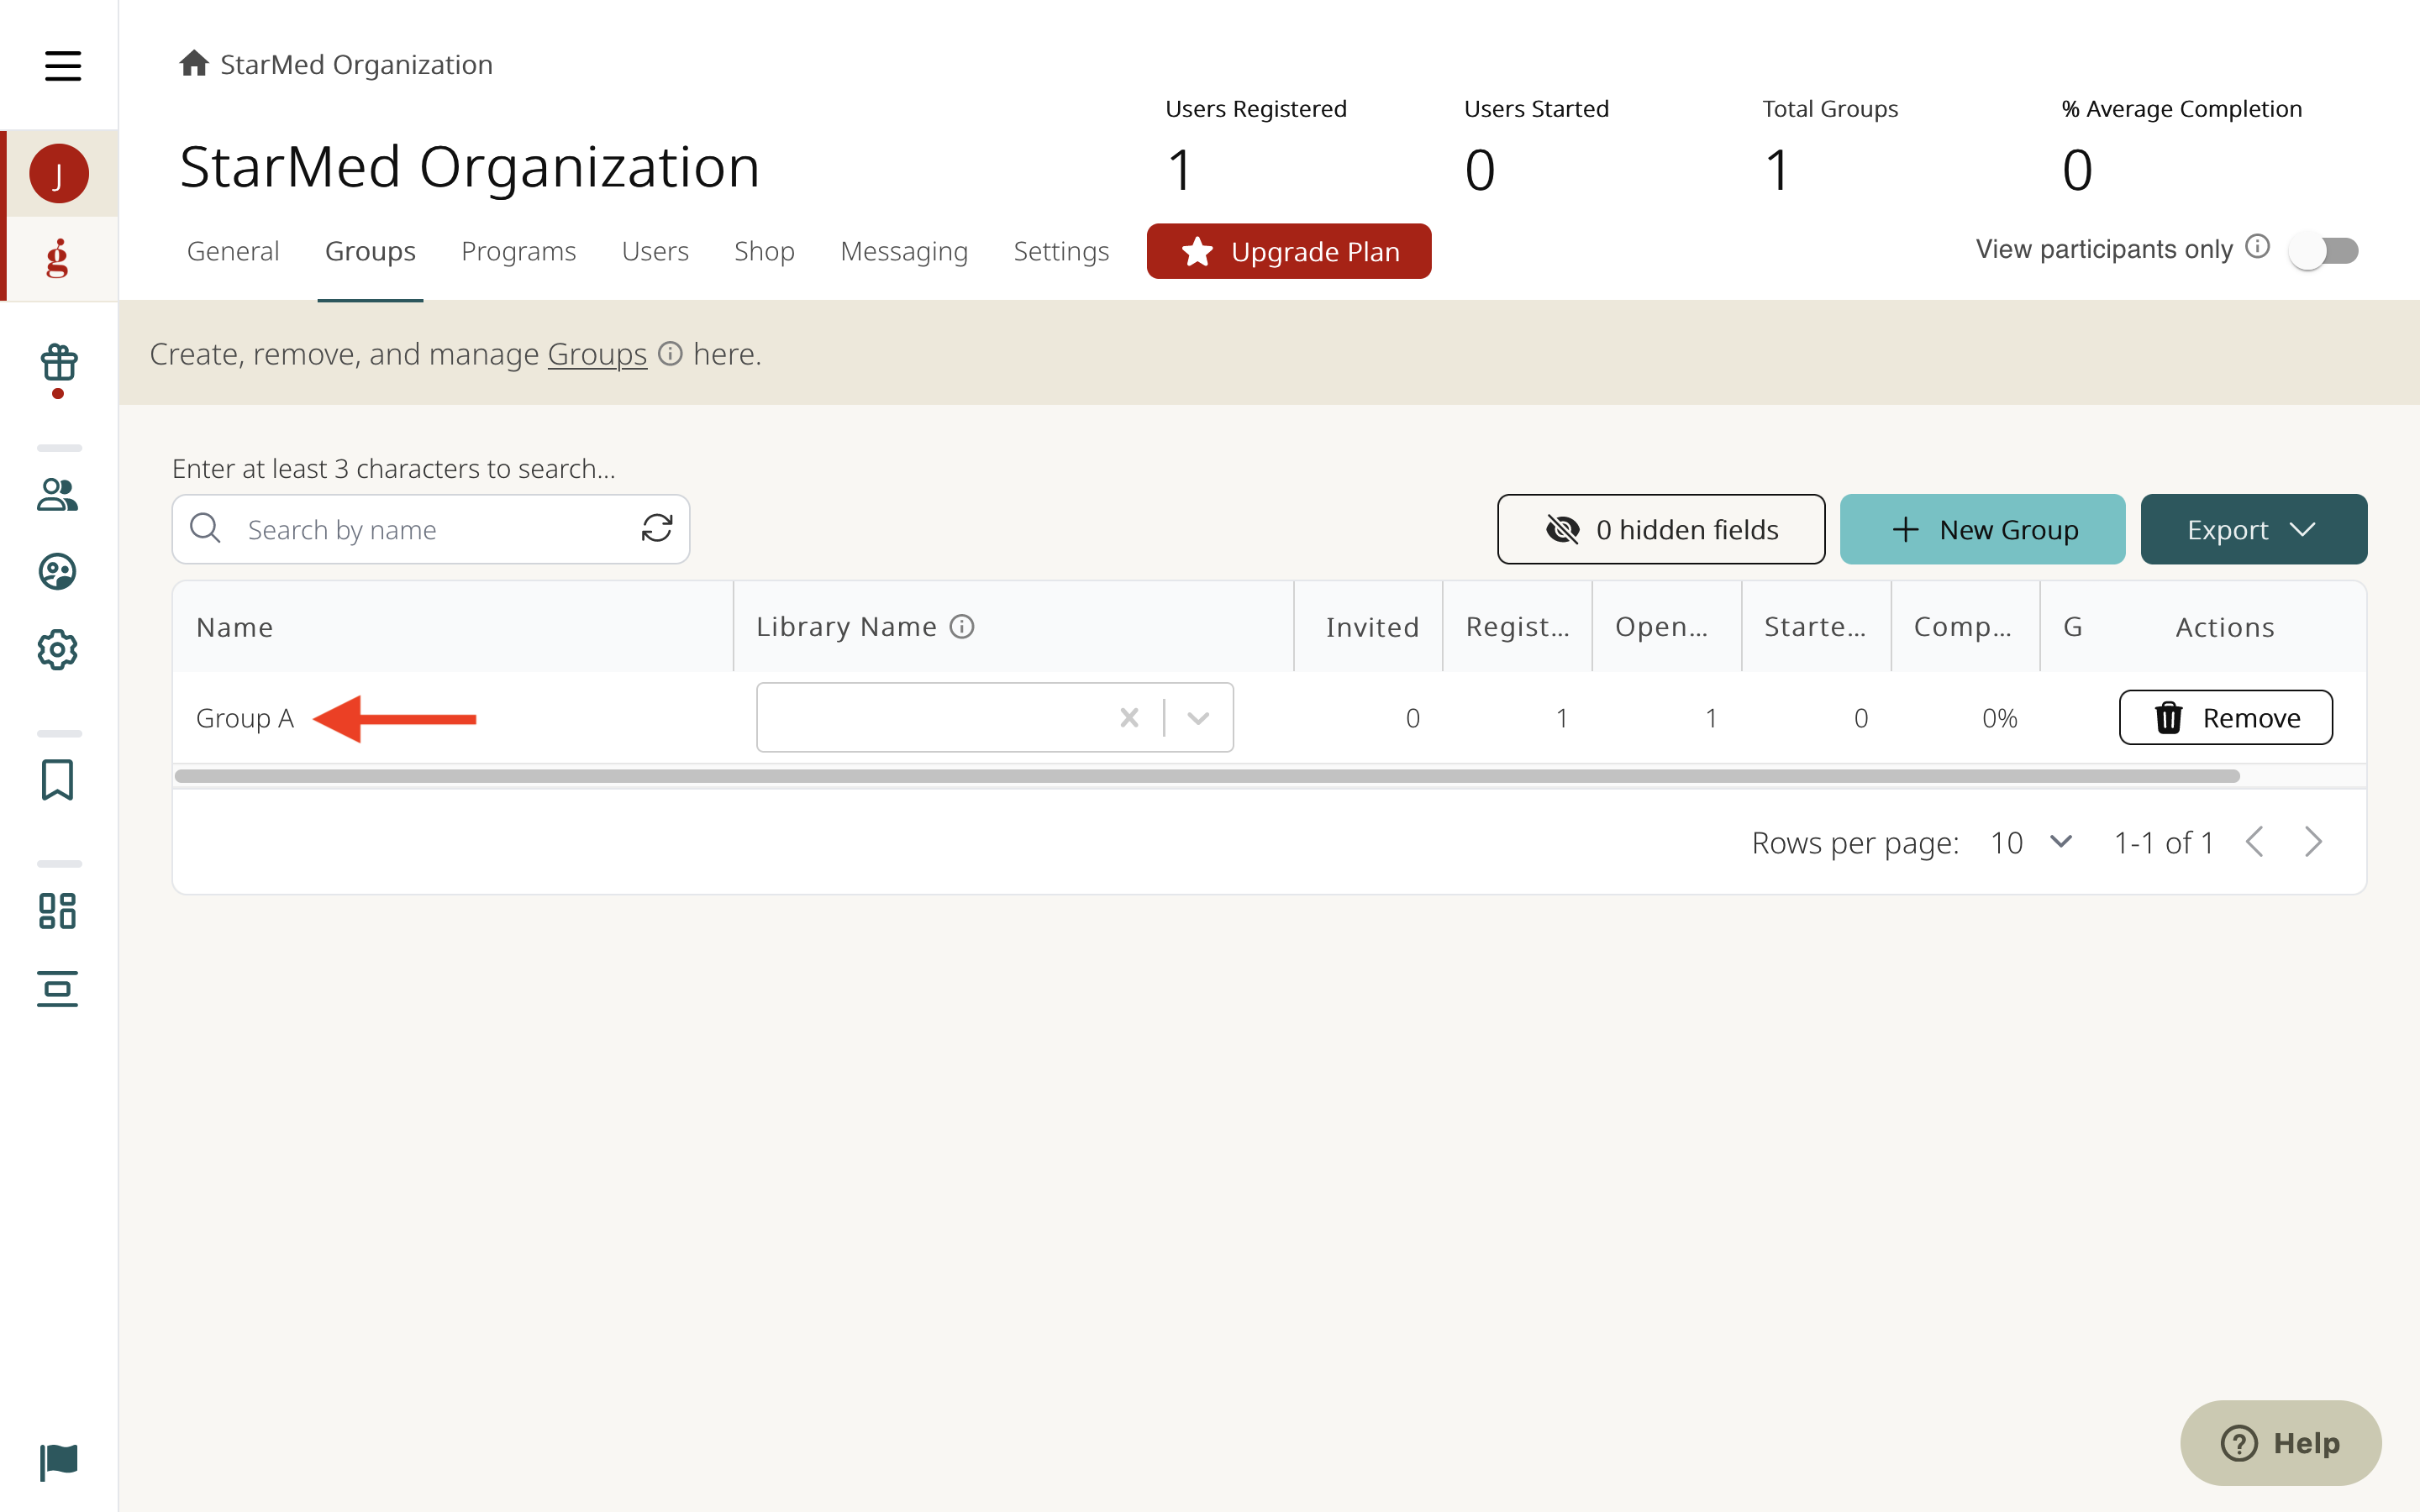Go to next page of results
This screenshot has height=1512, width=2420.
2313,843
